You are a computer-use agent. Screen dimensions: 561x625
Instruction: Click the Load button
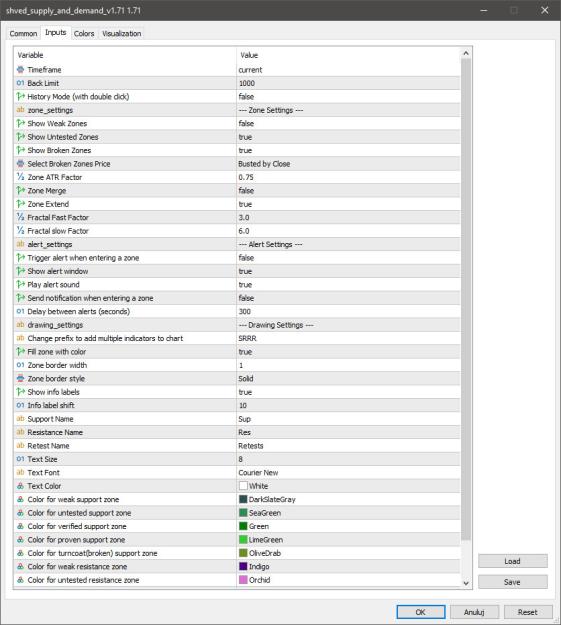coord(512,561)
